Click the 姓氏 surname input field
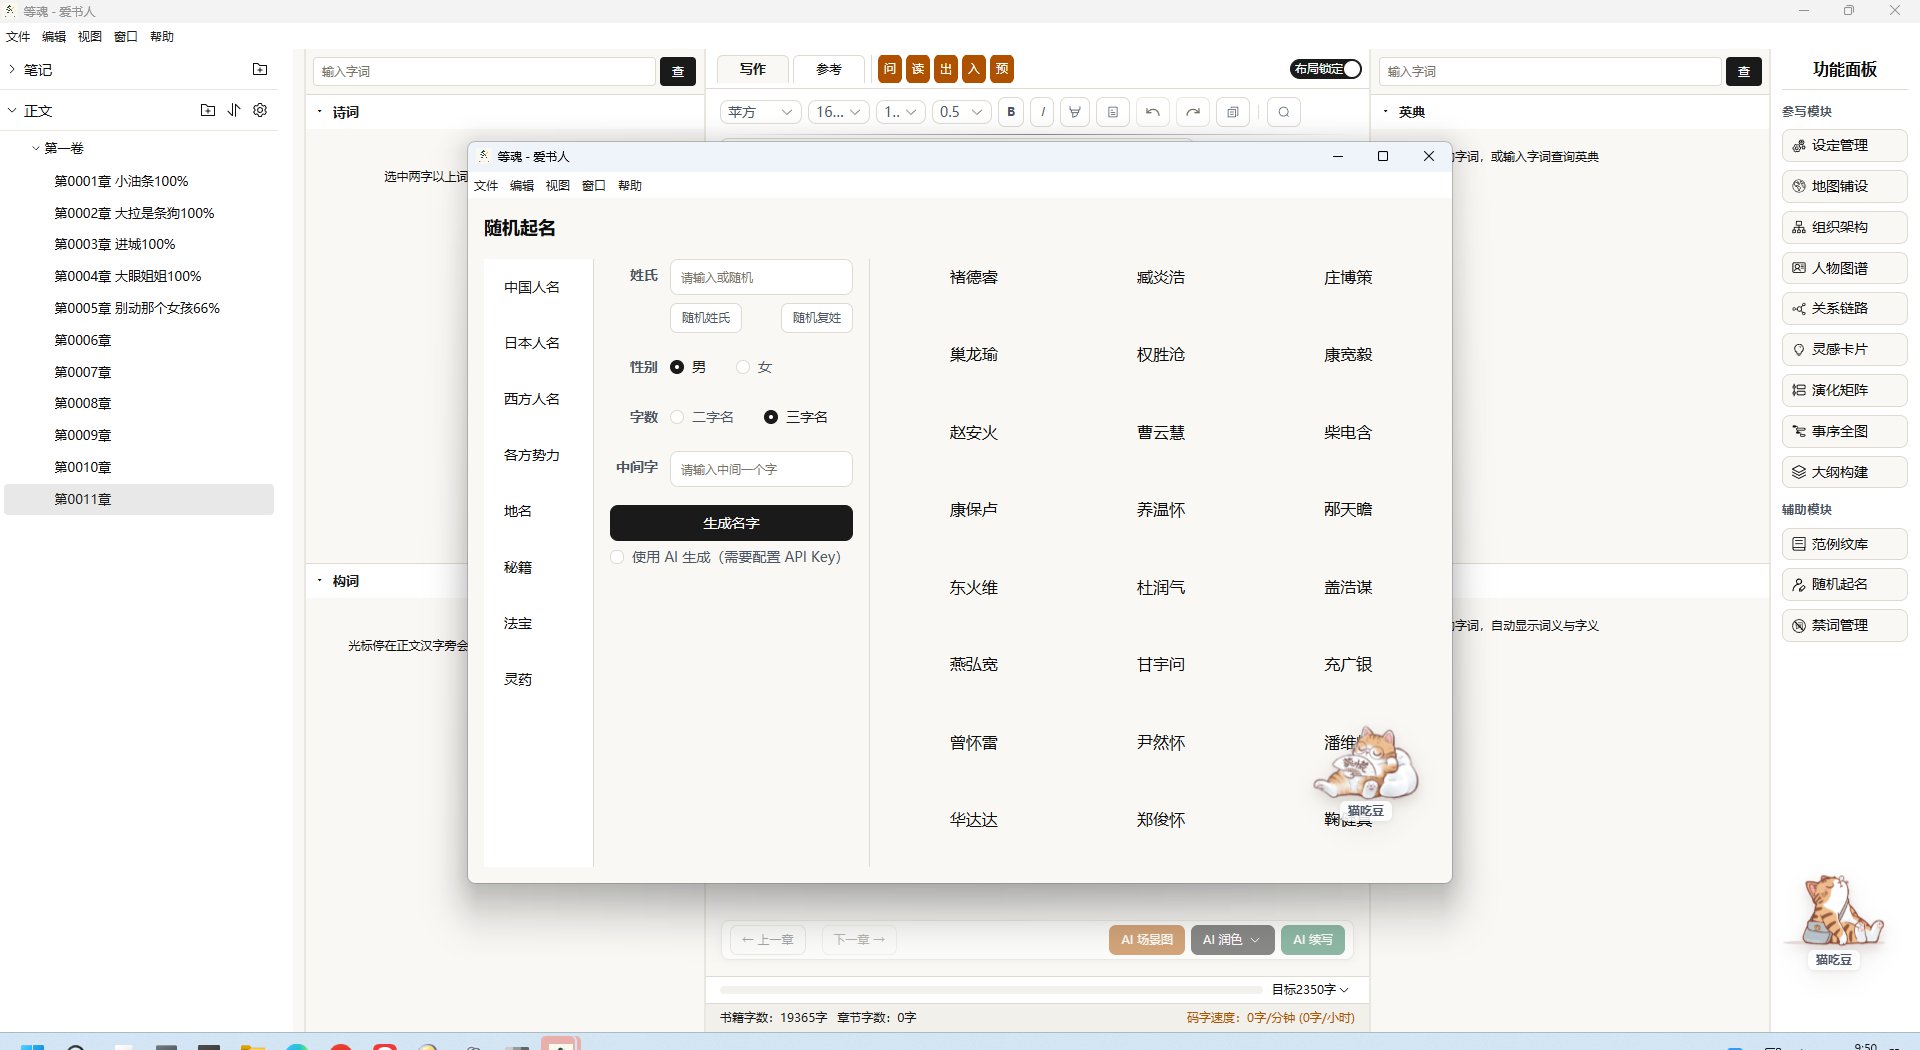This screenshot has width=1920, height=1050. point(761,277)
